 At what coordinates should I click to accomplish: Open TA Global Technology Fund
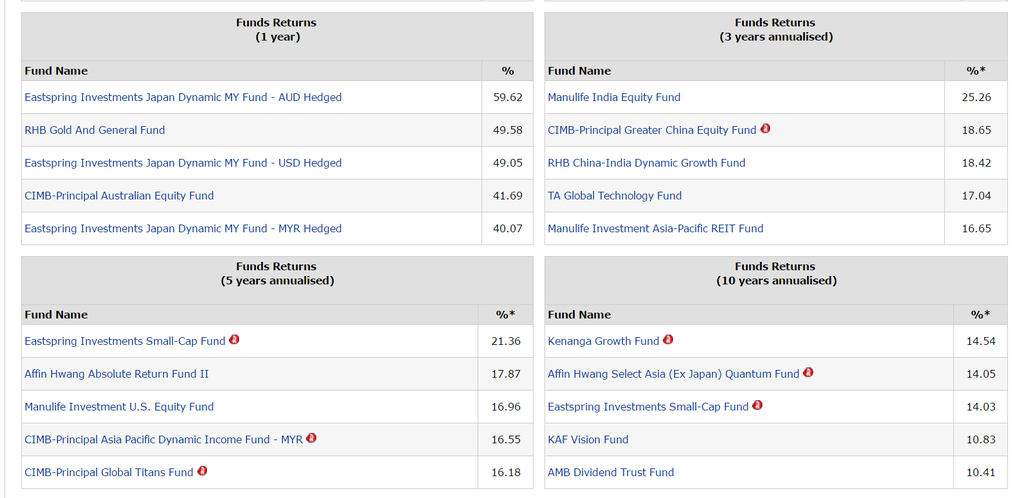pos(614,196)
